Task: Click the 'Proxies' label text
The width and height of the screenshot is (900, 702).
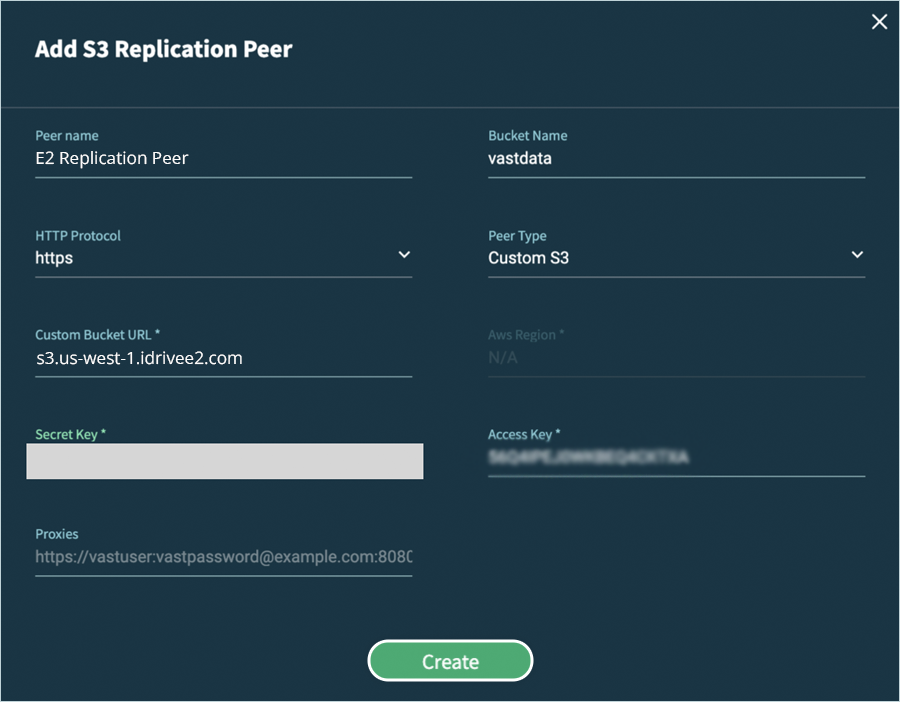Action: point(57,535)
